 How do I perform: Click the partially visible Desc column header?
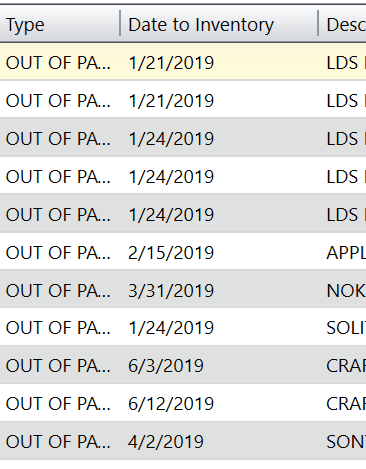pos(343,24)
